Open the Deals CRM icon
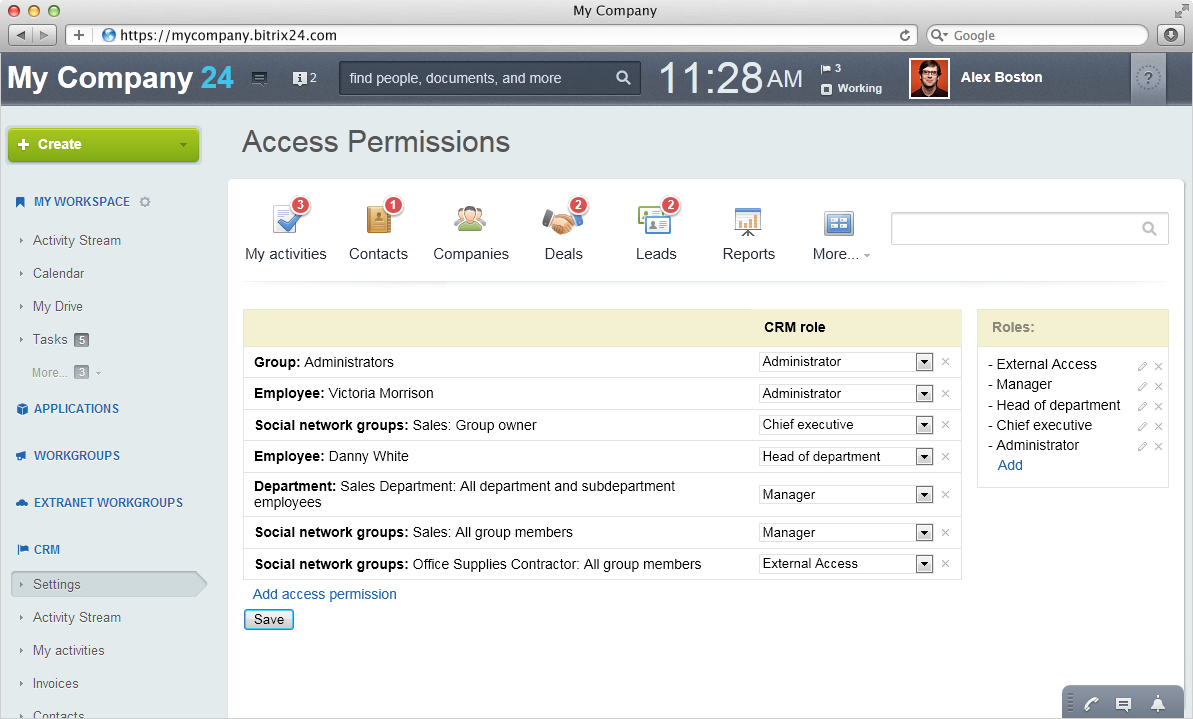This screenshot has width=1193, height=719. (563, 219)
